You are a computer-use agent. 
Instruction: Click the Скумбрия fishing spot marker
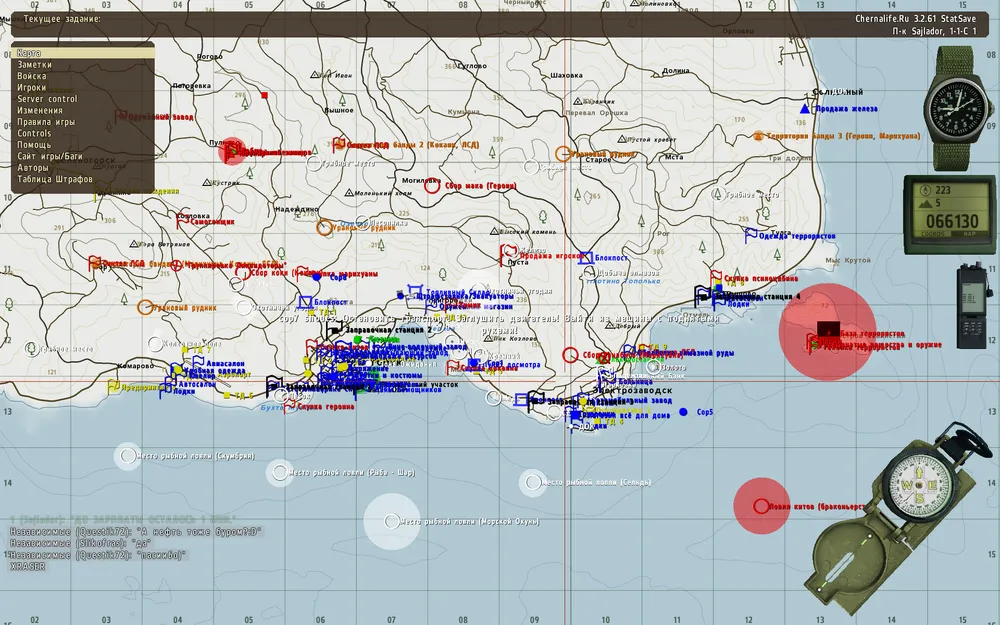pyautogui.click(x=127, y=456)
